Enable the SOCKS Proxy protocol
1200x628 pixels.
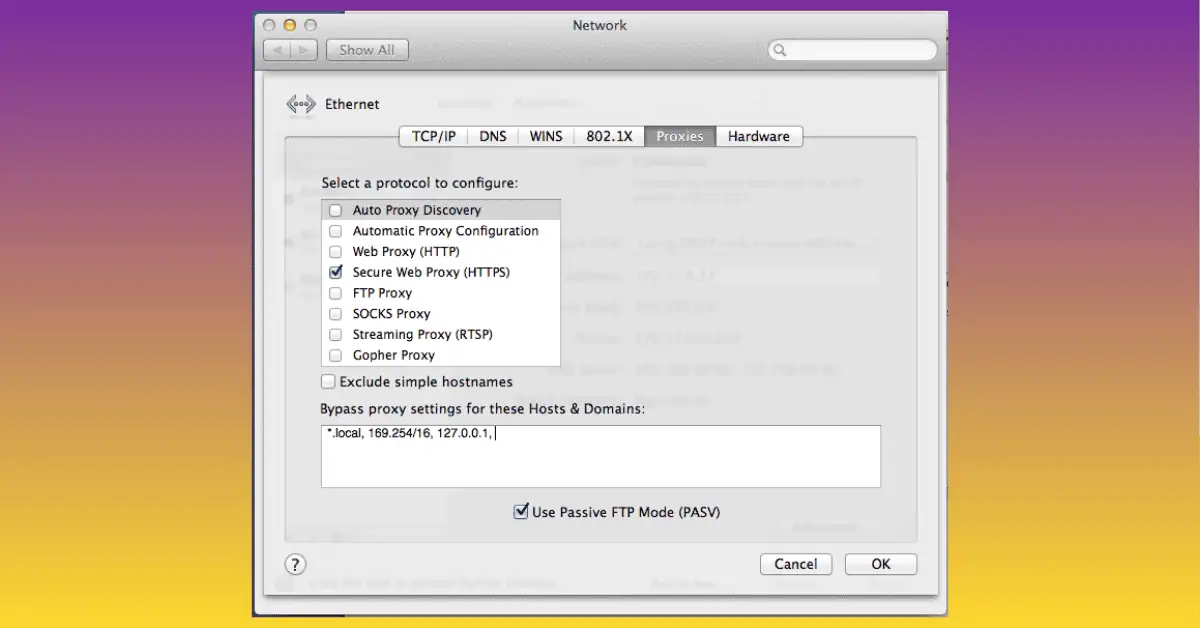335,313
